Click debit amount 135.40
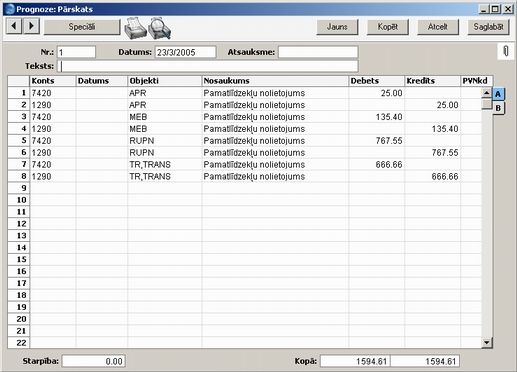Image resolution: width=517 pixels, height=372 pixels. 389,117
